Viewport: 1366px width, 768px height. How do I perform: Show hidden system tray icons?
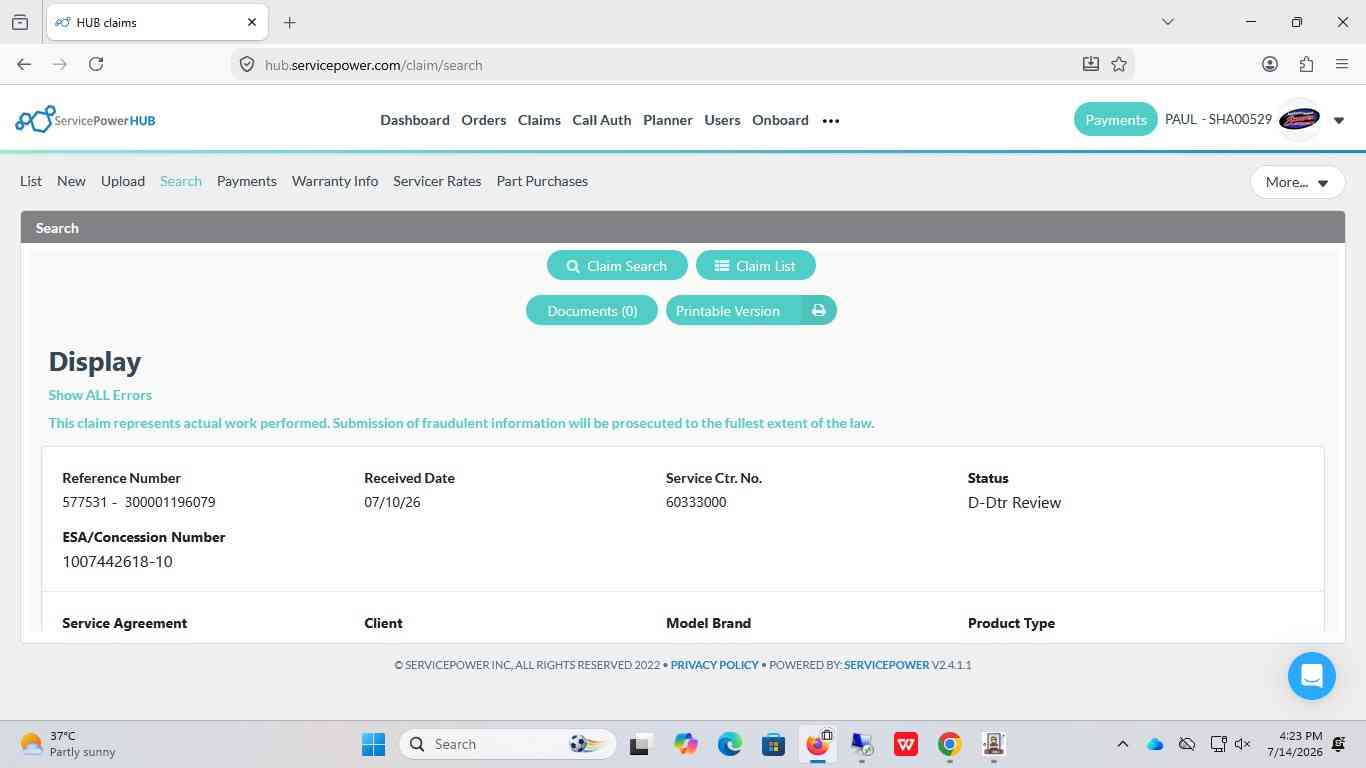click(1122, 744)
